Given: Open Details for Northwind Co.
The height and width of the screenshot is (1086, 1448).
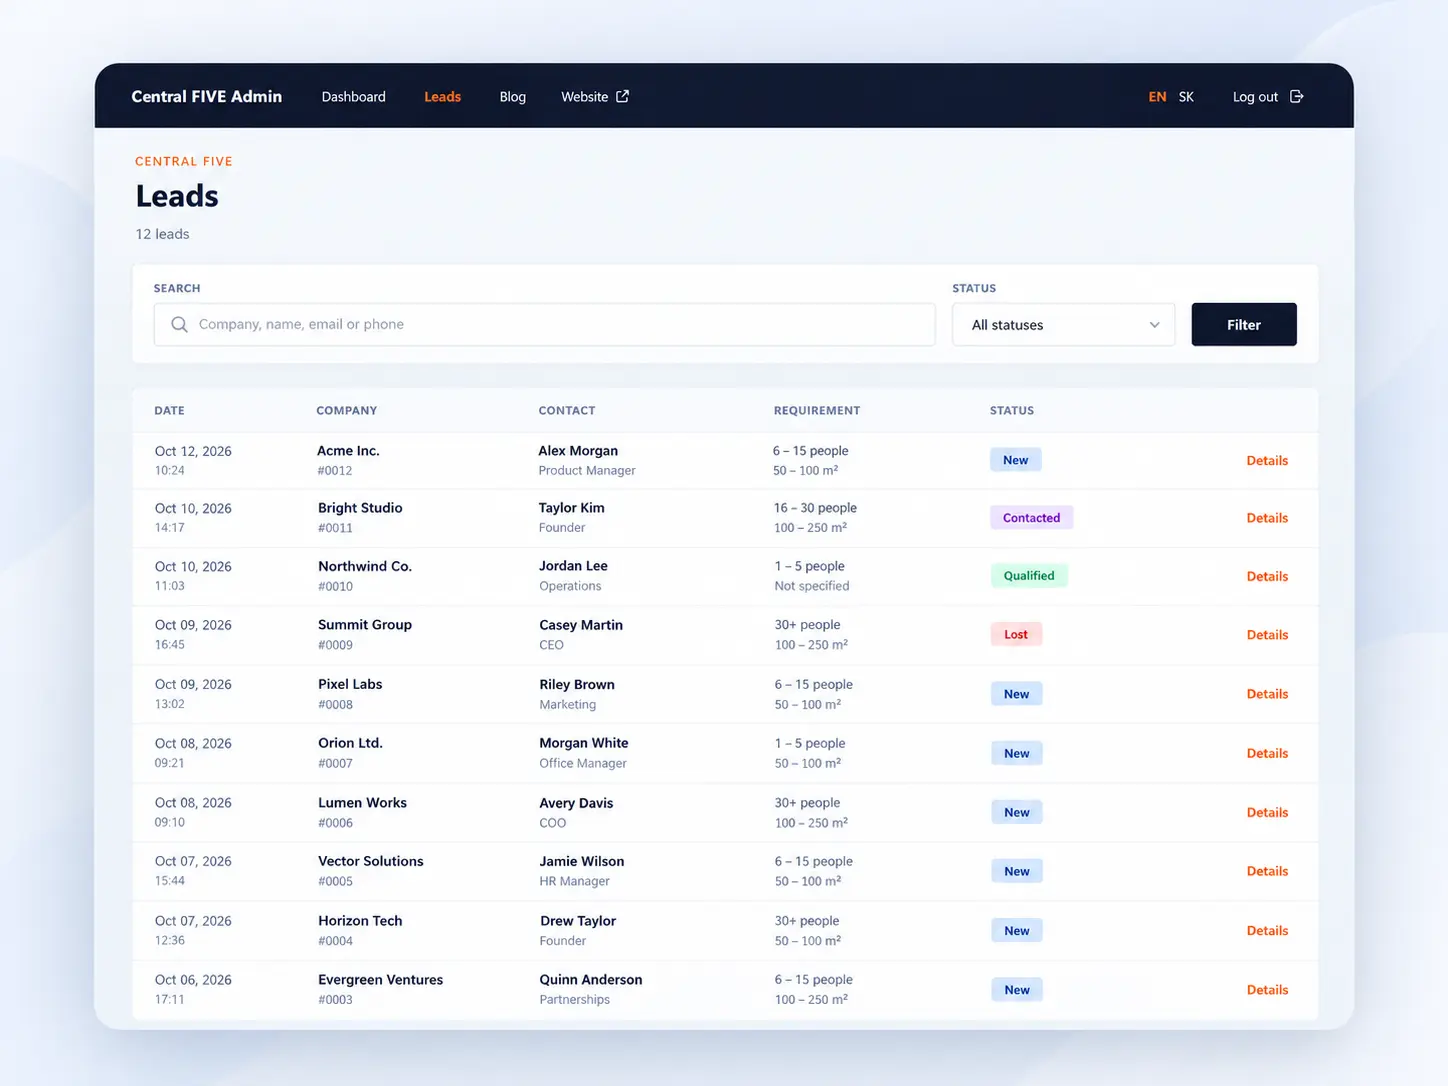Looking at the screenshot, I should click(x=1267, y=576).
